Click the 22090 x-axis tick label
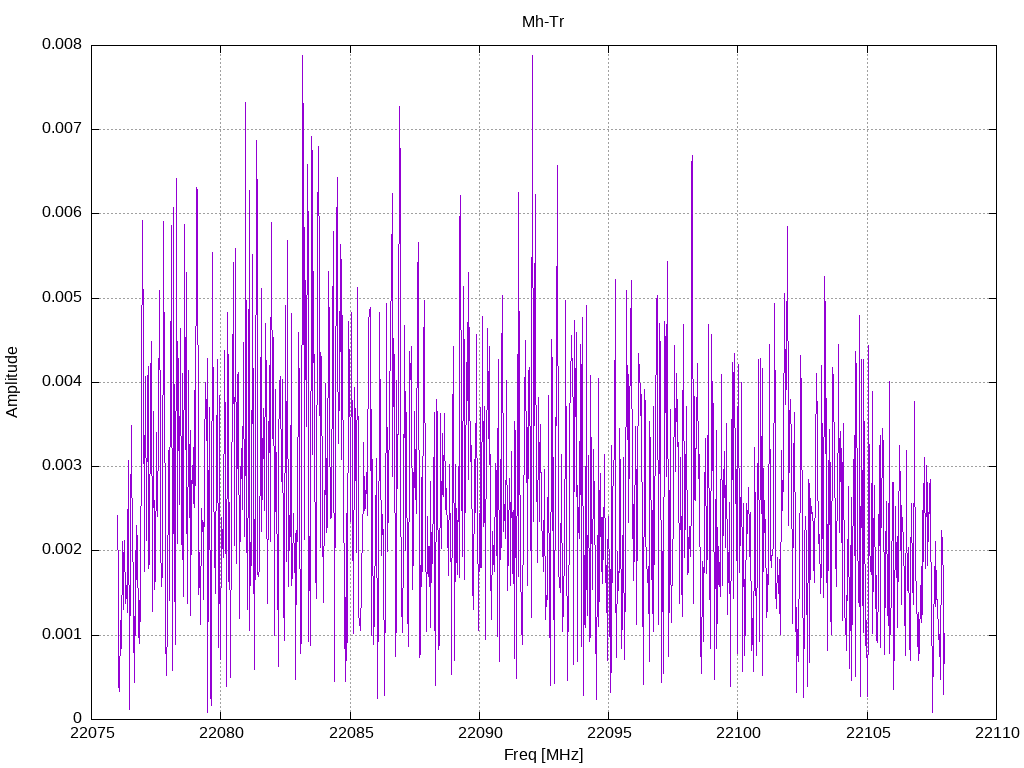 click(479, 733)
